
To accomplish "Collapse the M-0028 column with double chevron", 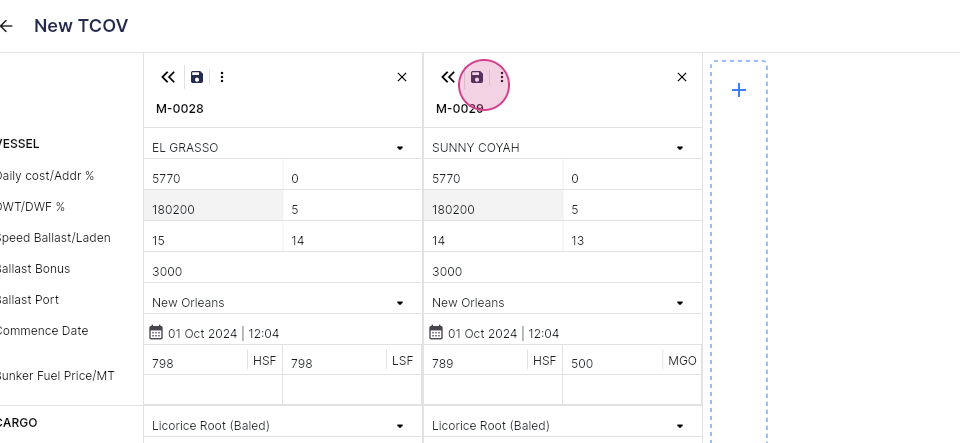I will [168, 77].
